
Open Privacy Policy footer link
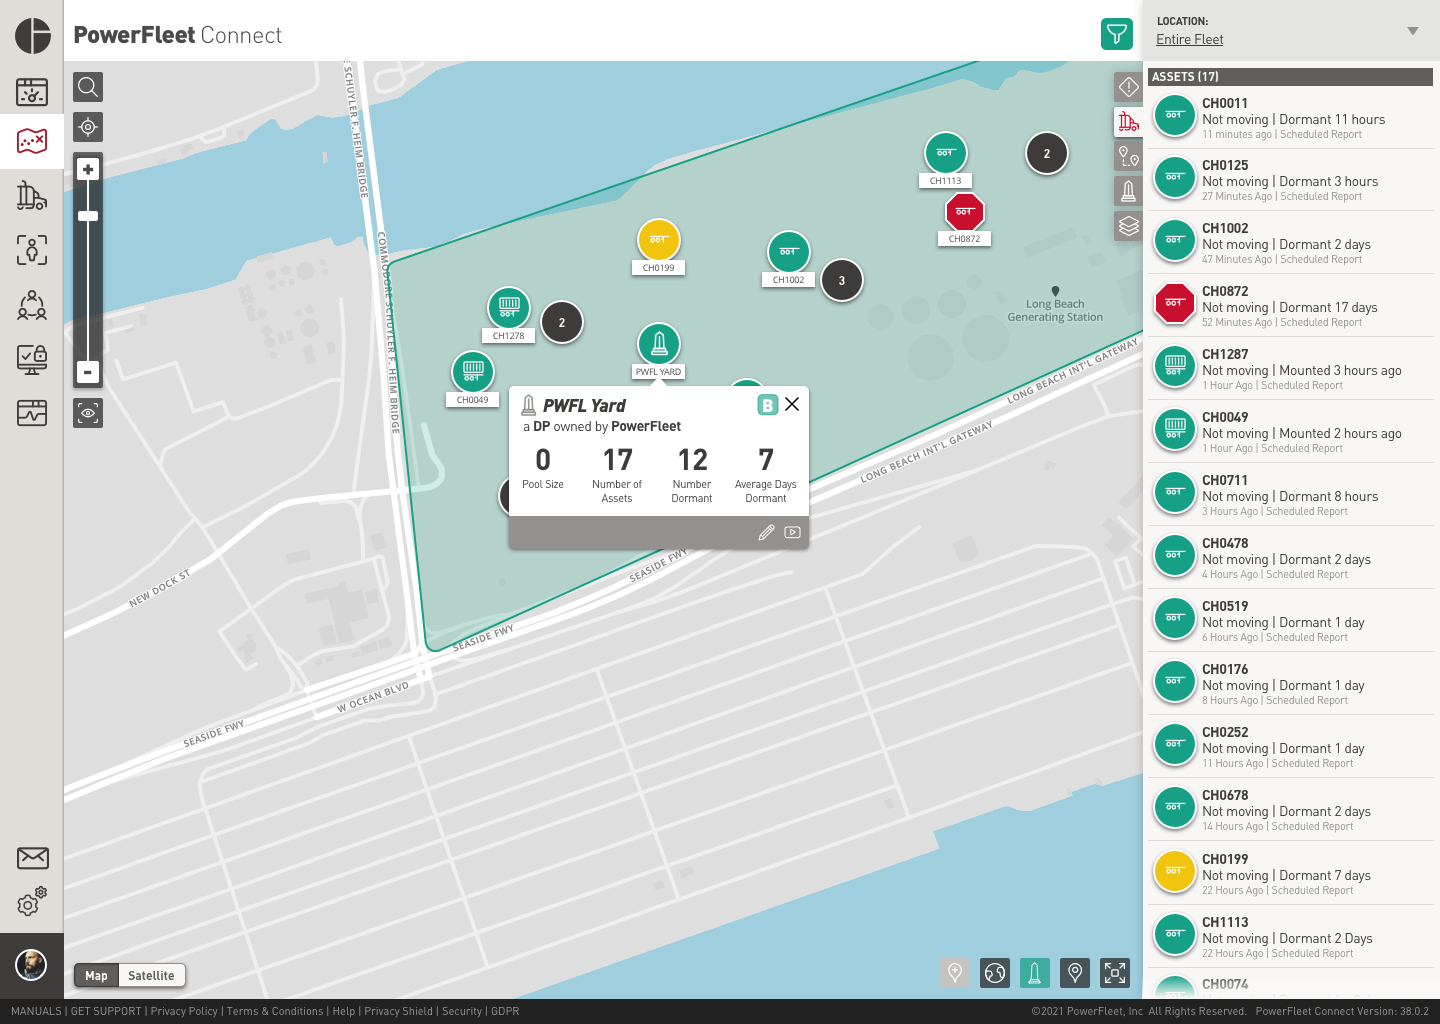click(184, 1011)
